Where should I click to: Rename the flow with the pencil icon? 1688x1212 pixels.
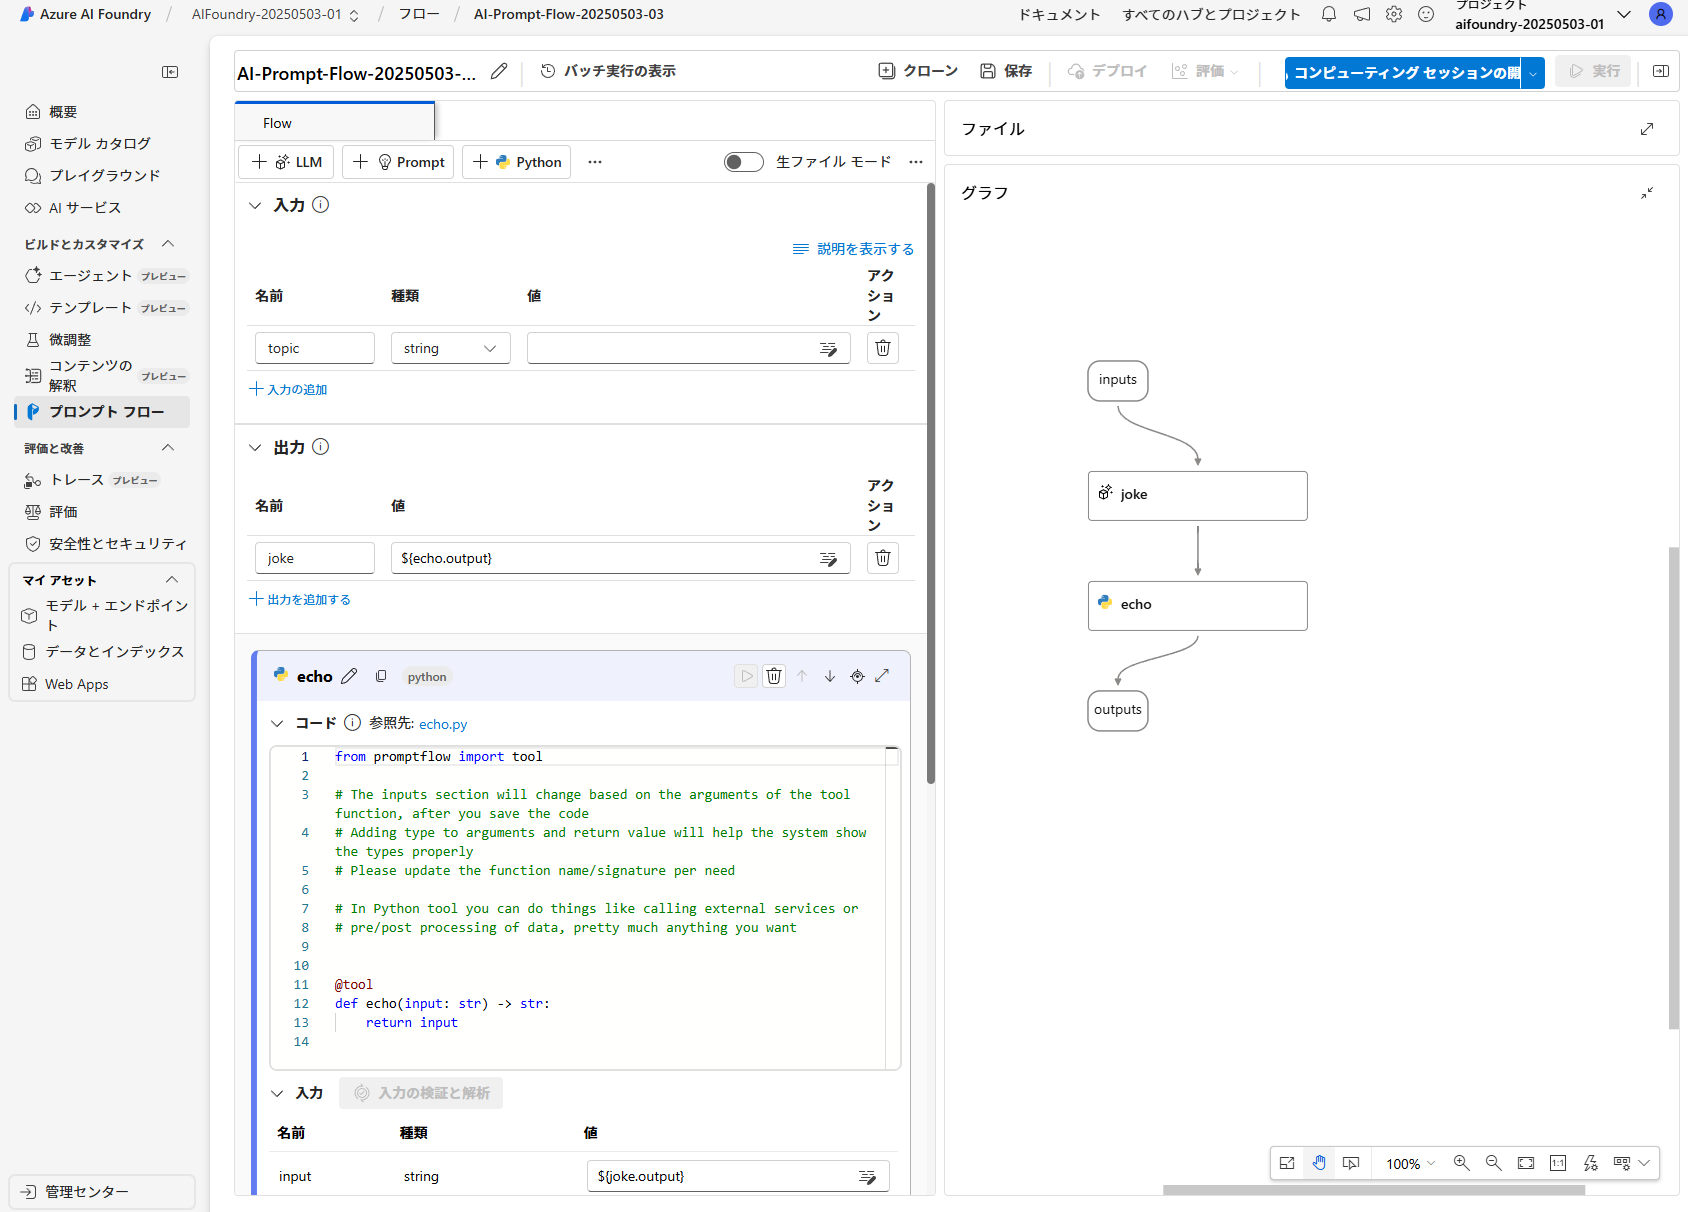[499, 71]
